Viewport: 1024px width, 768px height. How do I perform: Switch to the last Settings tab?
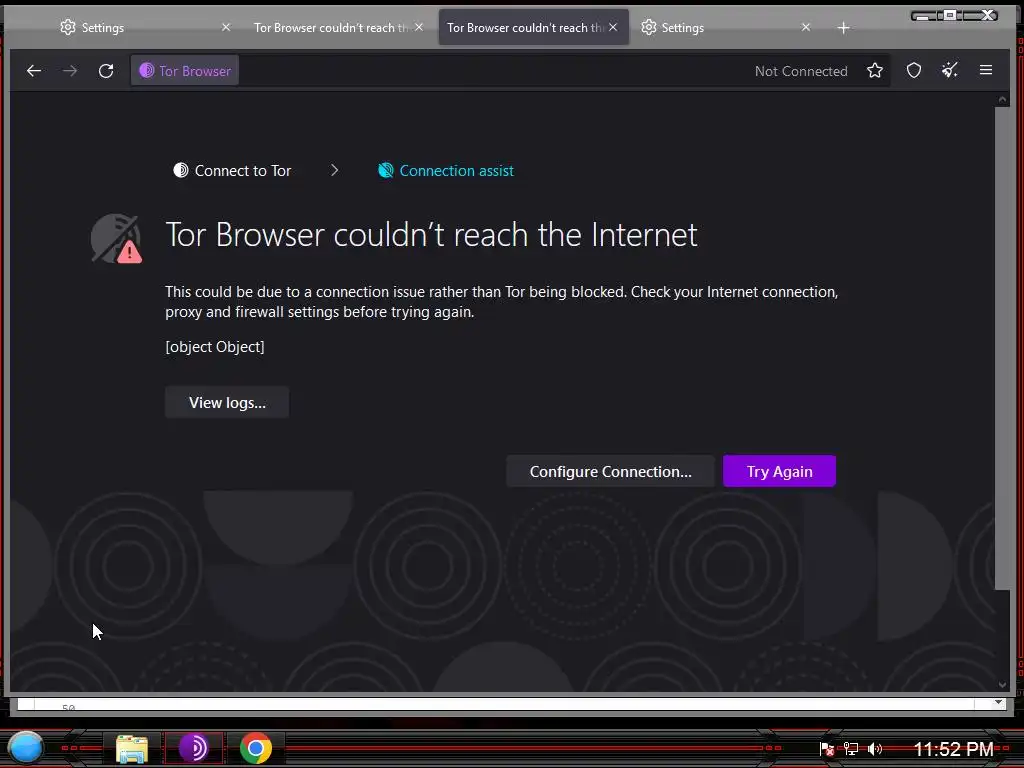(727, 27)
